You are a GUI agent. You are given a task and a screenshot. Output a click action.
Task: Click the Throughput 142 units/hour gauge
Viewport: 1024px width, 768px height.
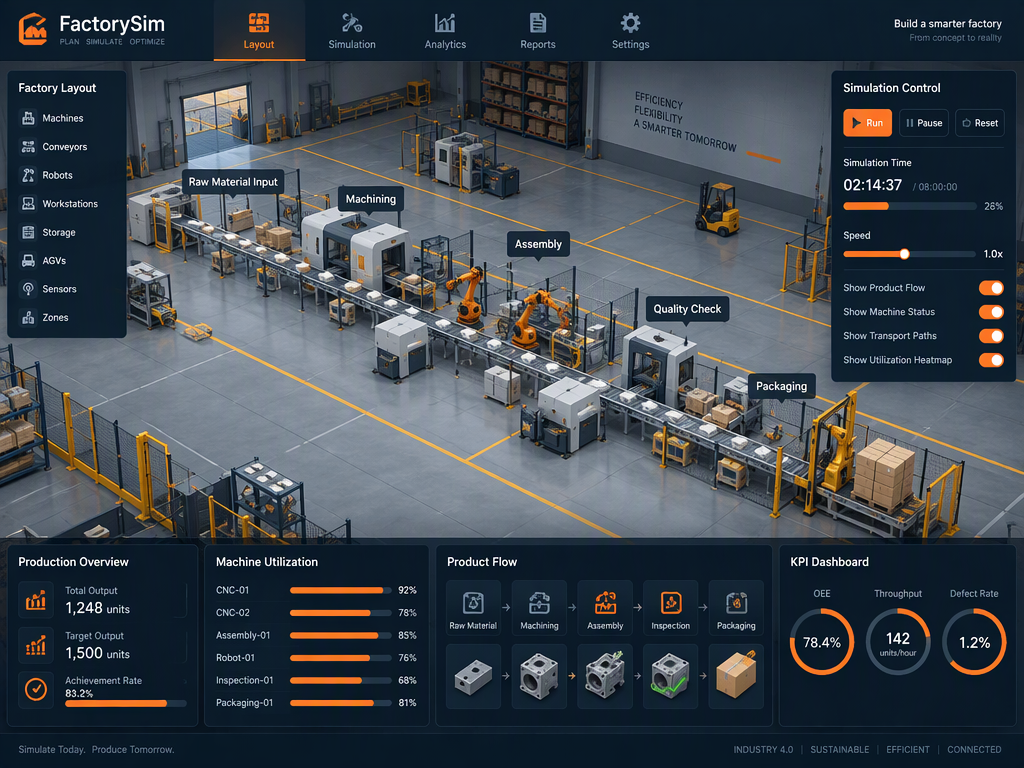[898, 642]
